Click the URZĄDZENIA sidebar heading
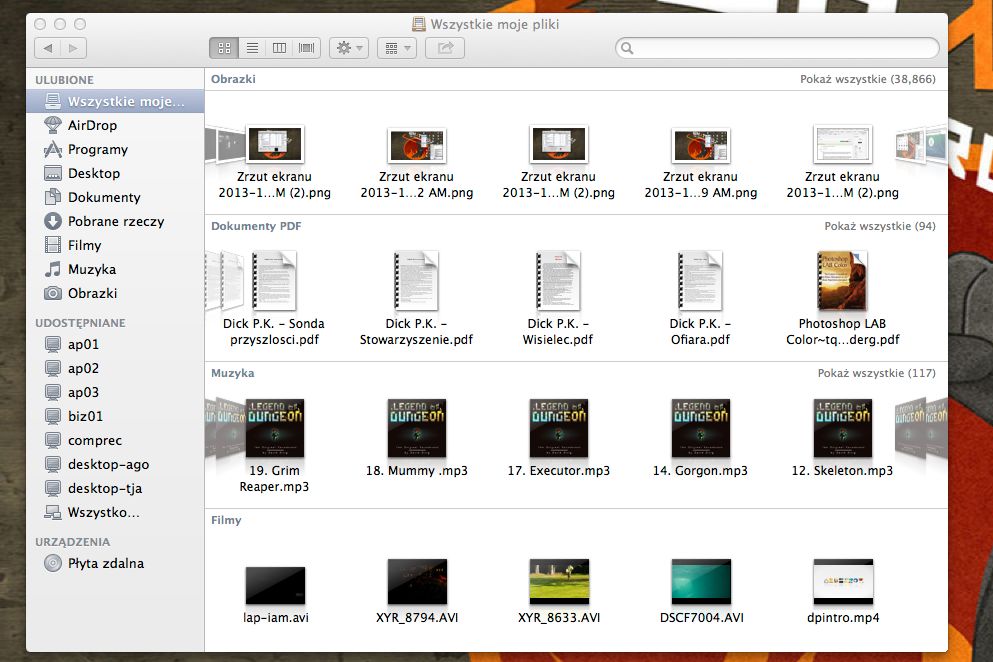This screenshot has width=993, height=662. tap(73, 542)
